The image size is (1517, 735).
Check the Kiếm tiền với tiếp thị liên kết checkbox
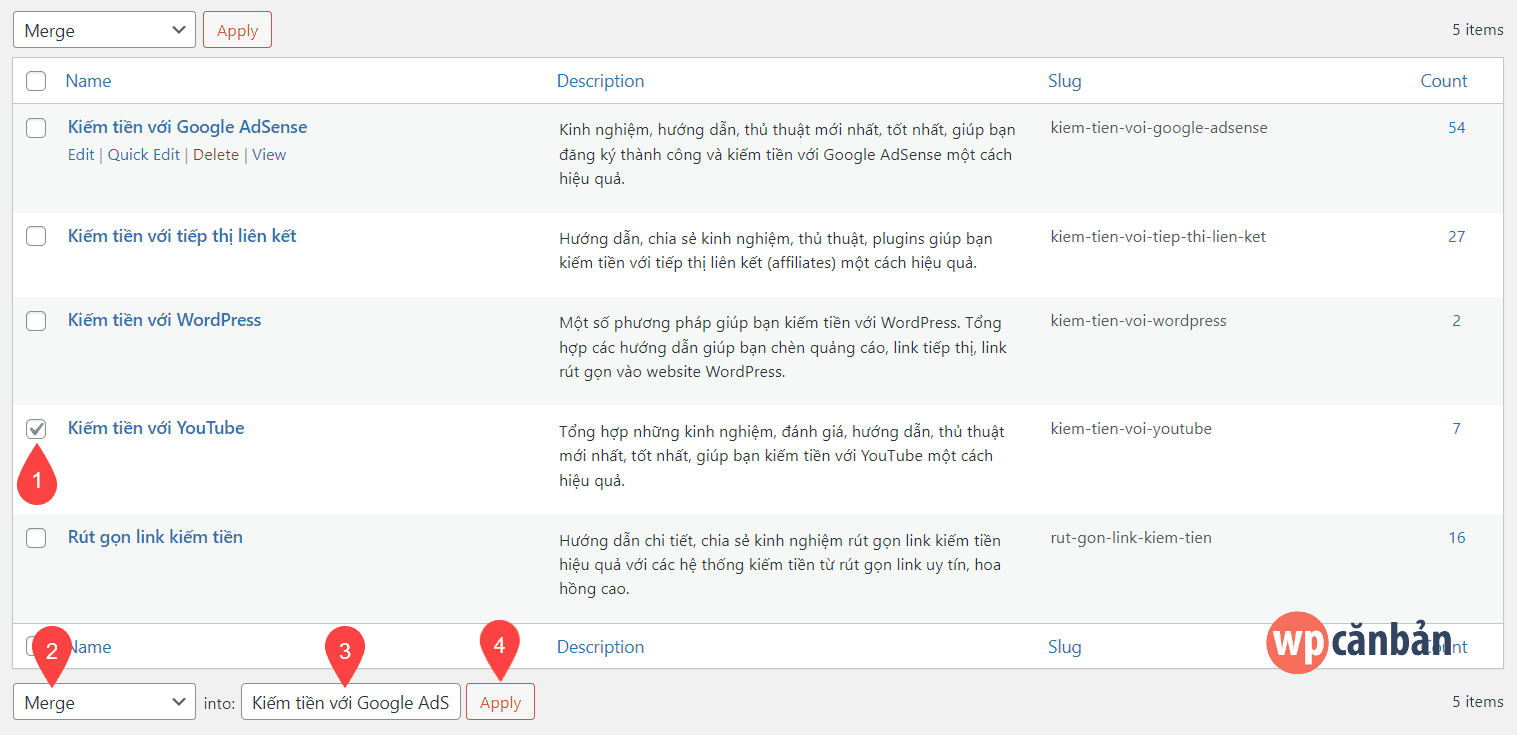point(36,236)
